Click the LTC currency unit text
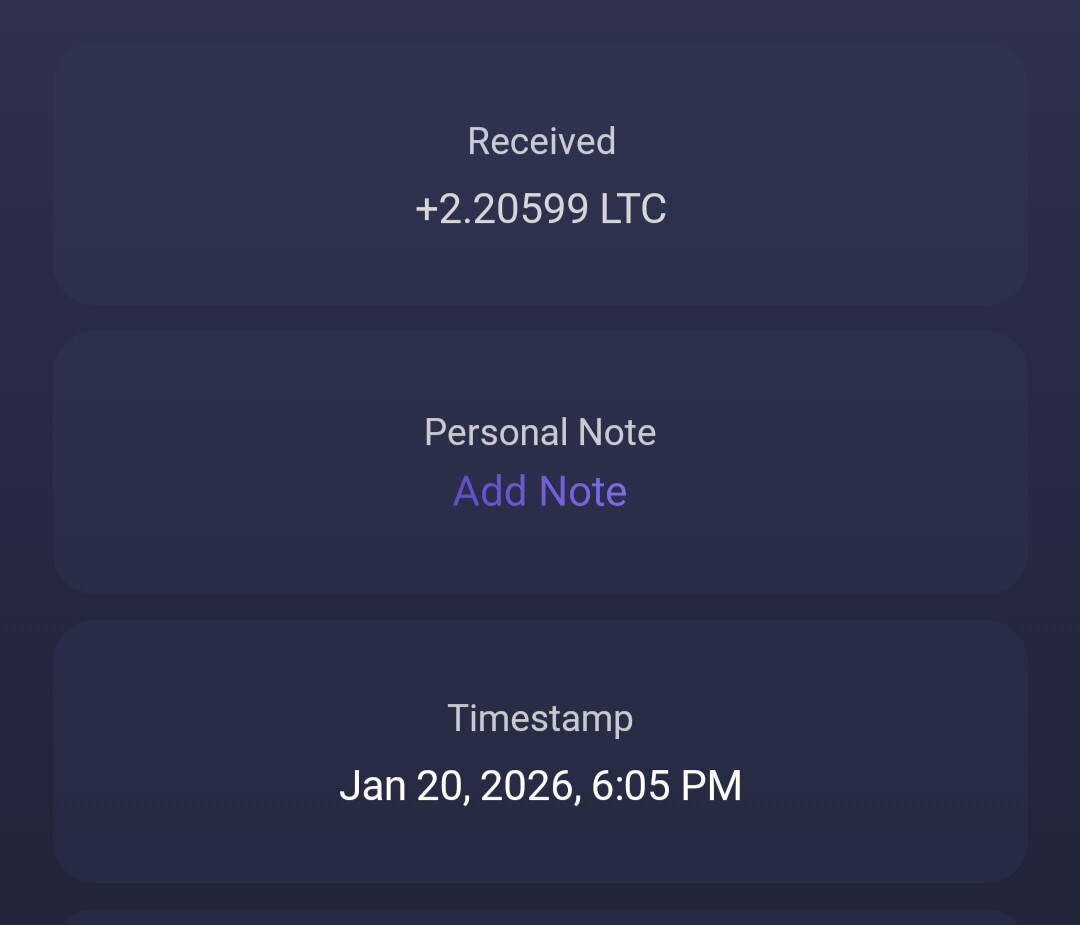This screenshot has width=1080, height=925. (x=633, y=209)
